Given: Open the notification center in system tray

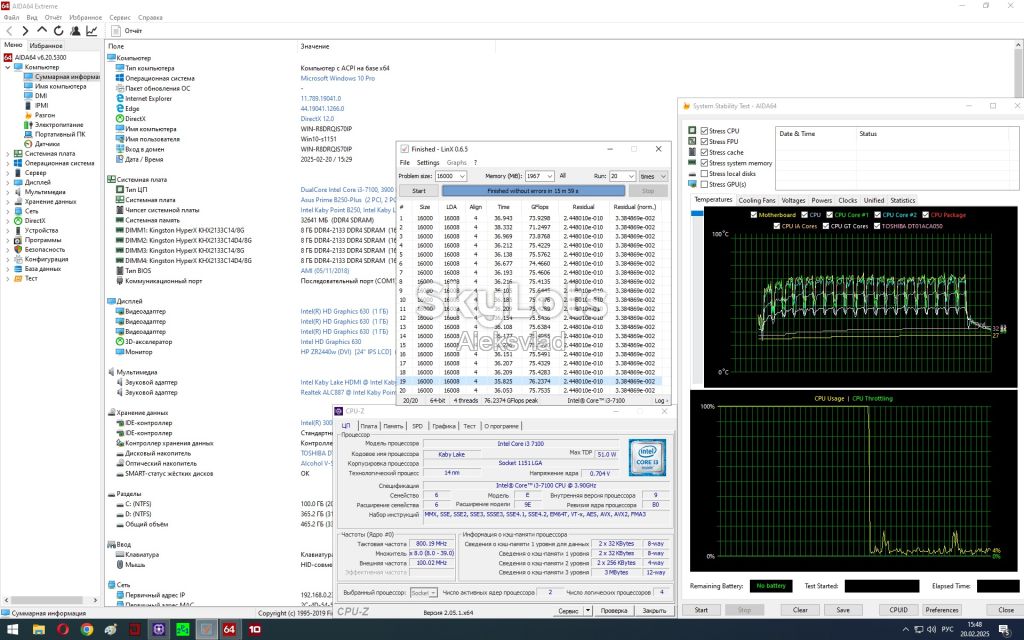Looking at the screenshot, I should pyautogui.click(x=1004, y=630).
